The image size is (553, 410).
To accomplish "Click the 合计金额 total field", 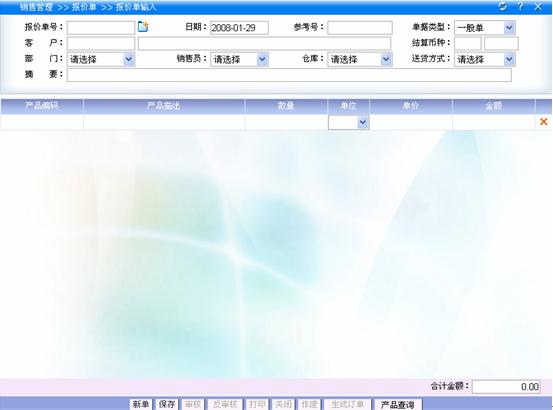I will 506,387.
